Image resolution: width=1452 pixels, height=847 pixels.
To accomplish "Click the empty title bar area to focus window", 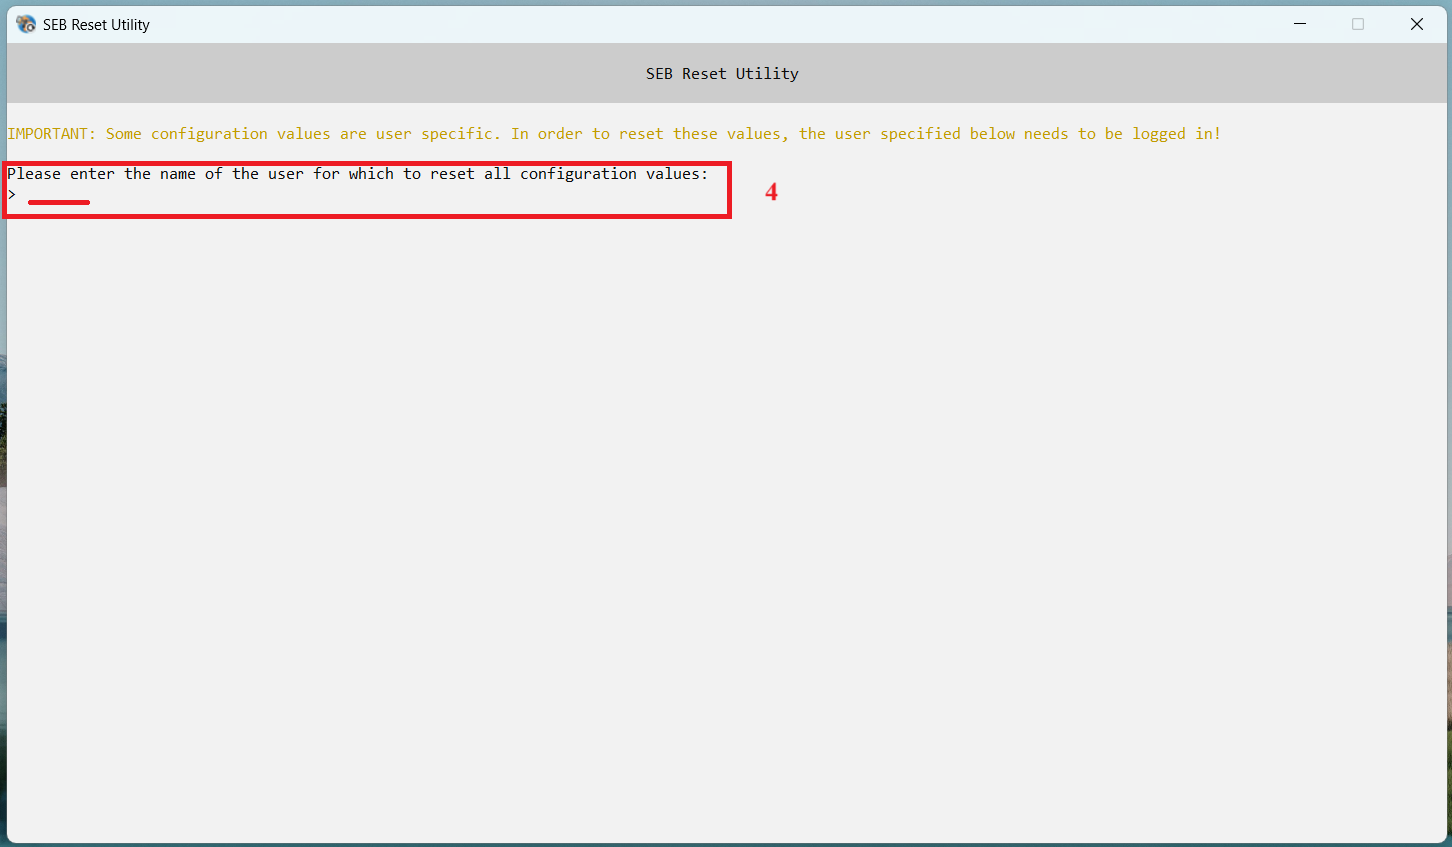I will (x=700, y=24).
